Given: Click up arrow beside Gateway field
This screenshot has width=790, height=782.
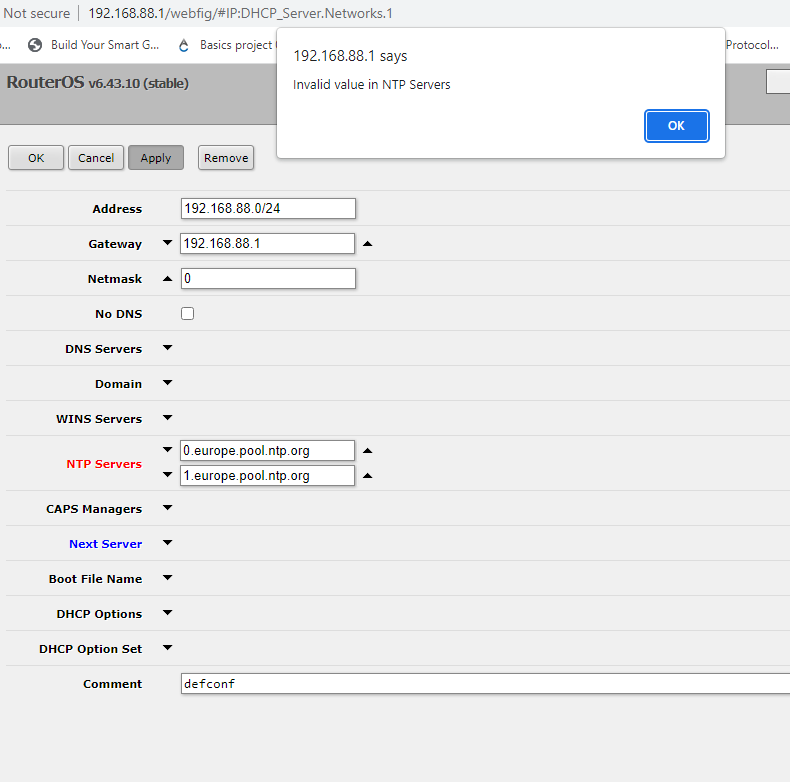Looking at the screenshot, I should 367,244.
